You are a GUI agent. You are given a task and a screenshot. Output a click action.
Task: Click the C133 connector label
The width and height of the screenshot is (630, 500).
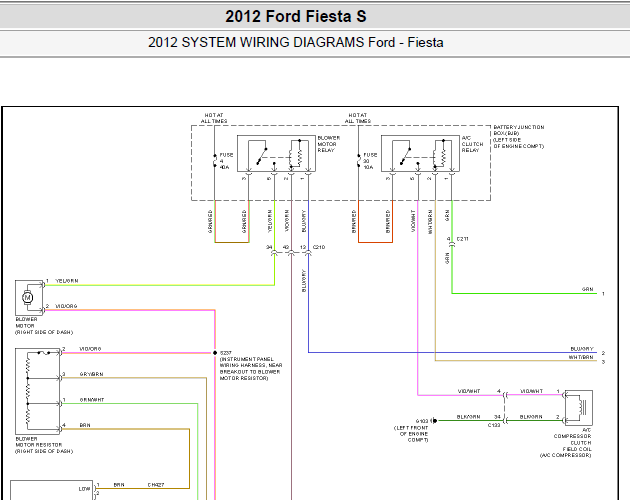(494, 425)
